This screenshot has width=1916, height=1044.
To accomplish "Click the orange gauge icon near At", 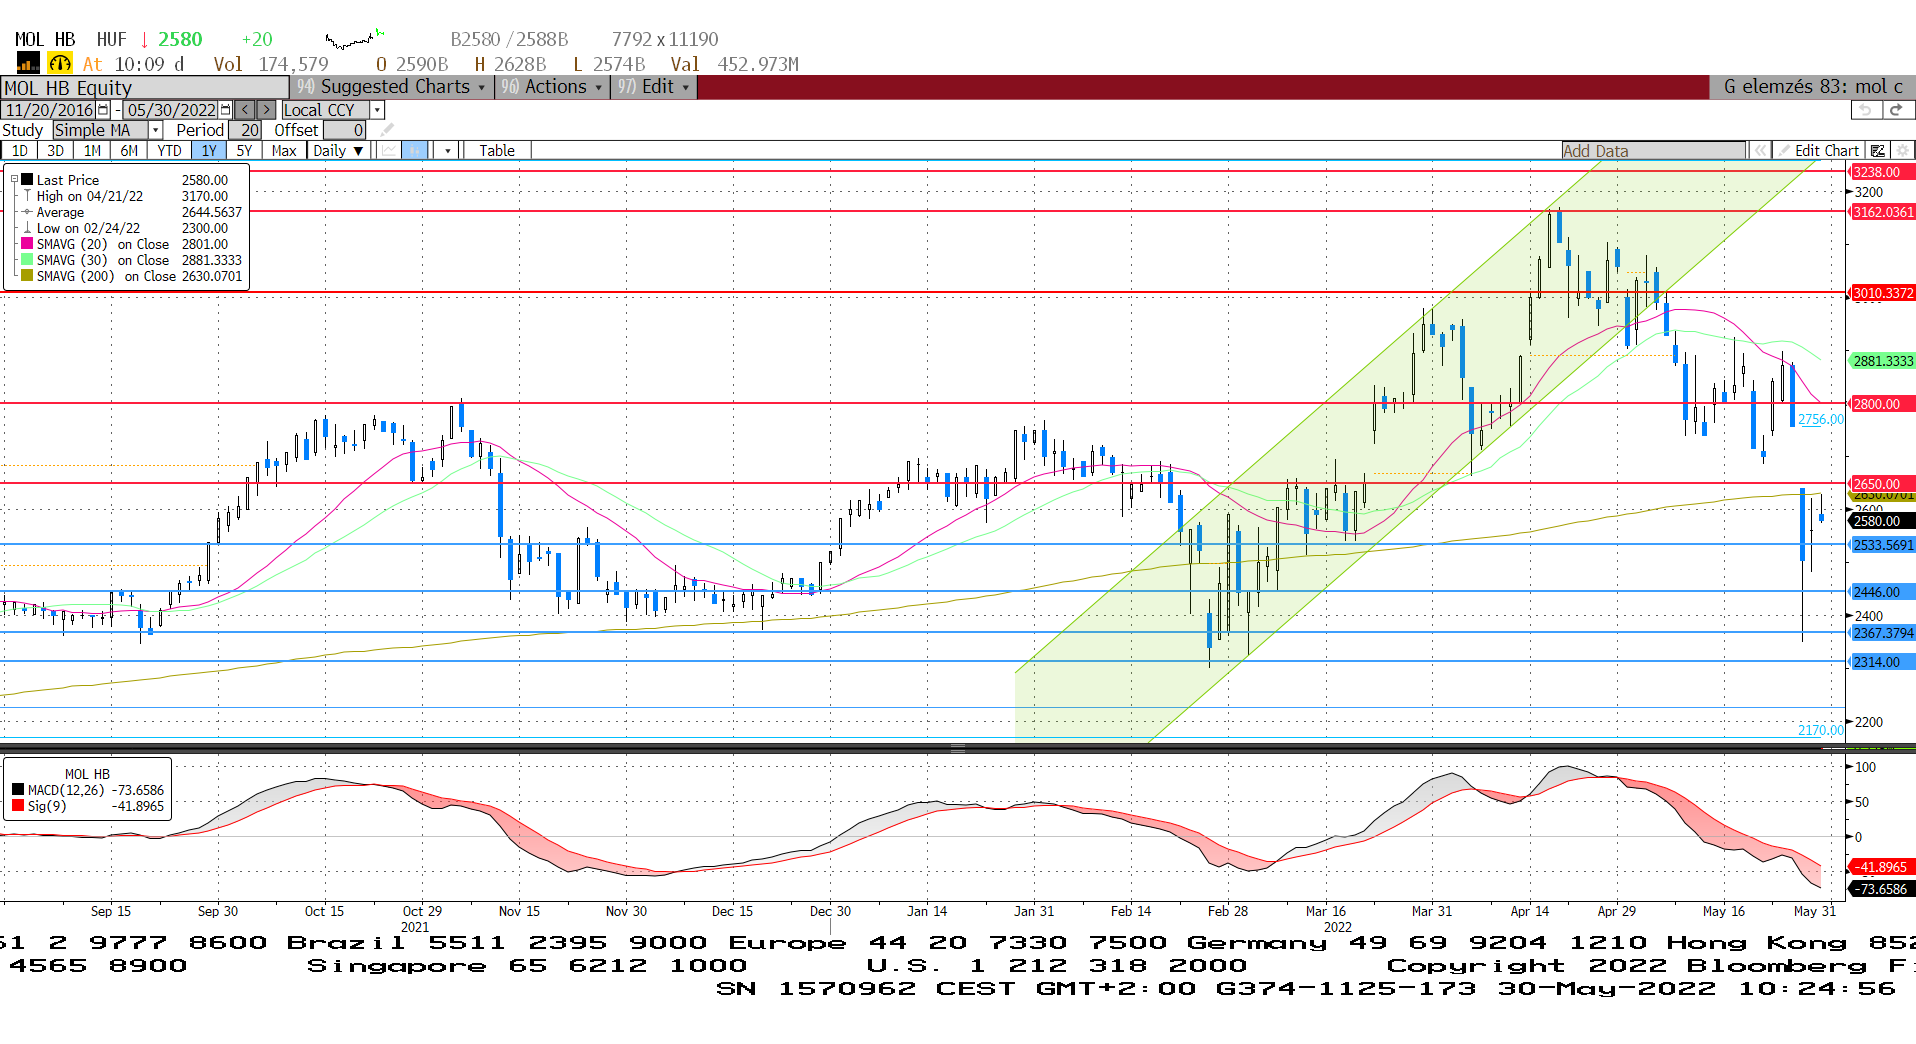I will pos(60,64).
